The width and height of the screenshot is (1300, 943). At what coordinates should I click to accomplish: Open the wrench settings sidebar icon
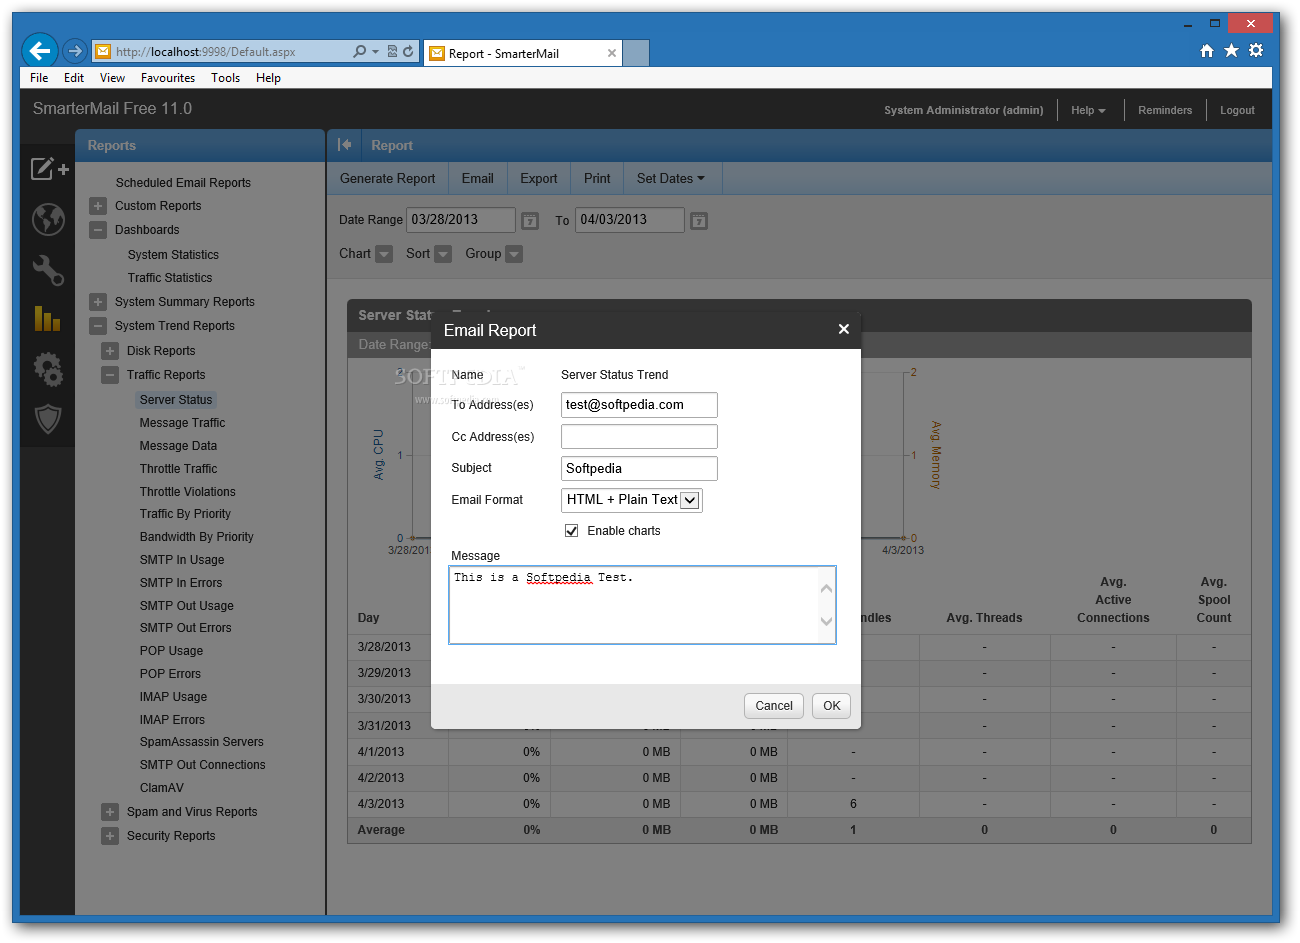[48, 270]
